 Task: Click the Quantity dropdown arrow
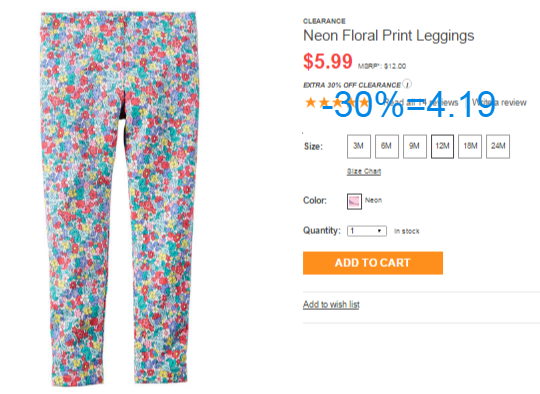pyautogui.click(x=379, y=231)
